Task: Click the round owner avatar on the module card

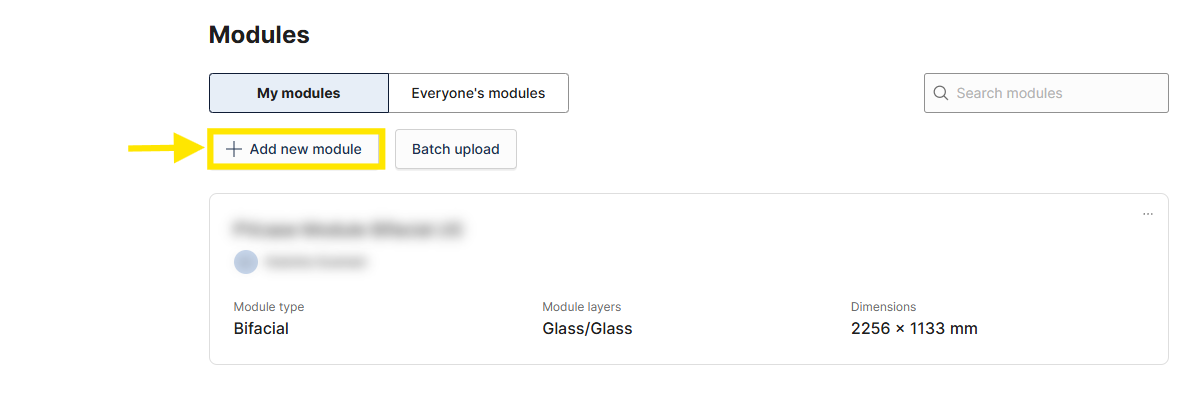Action: point(246,262)
